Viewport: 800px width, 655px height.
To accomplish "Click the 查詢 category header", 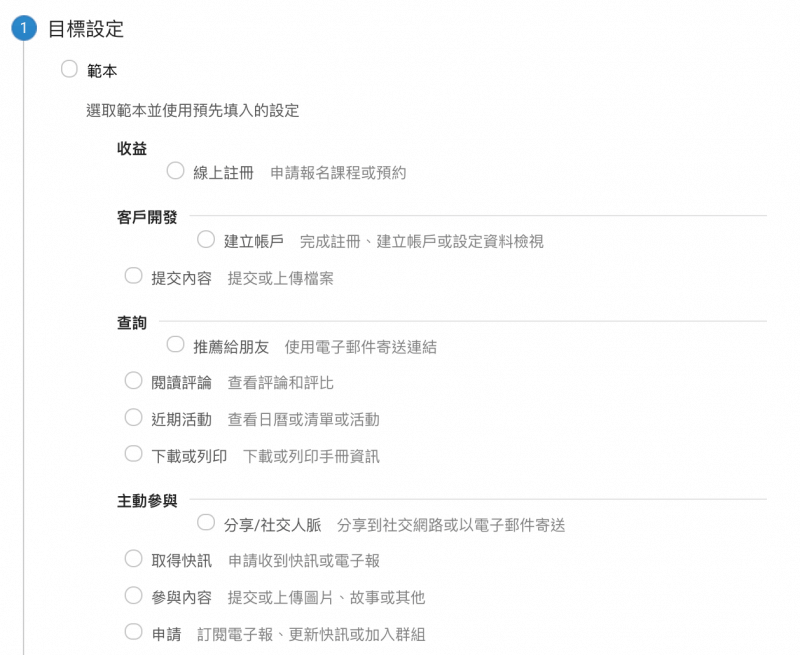I will click(x=129, y=322).
